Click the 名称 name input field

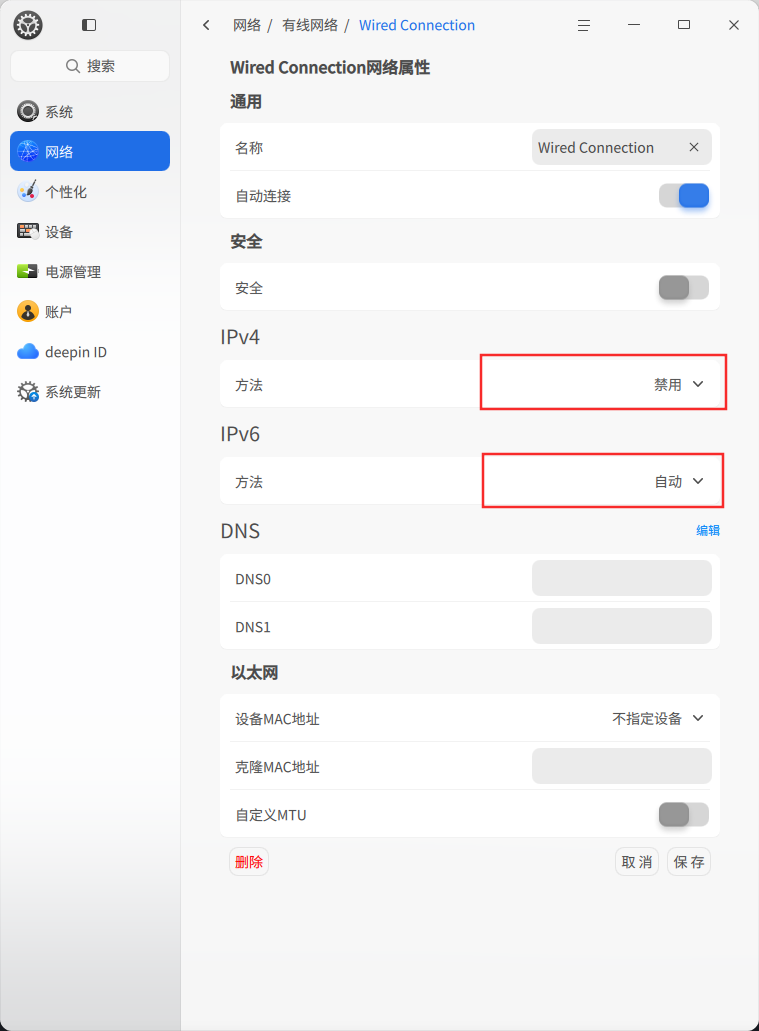pos(622,147)
